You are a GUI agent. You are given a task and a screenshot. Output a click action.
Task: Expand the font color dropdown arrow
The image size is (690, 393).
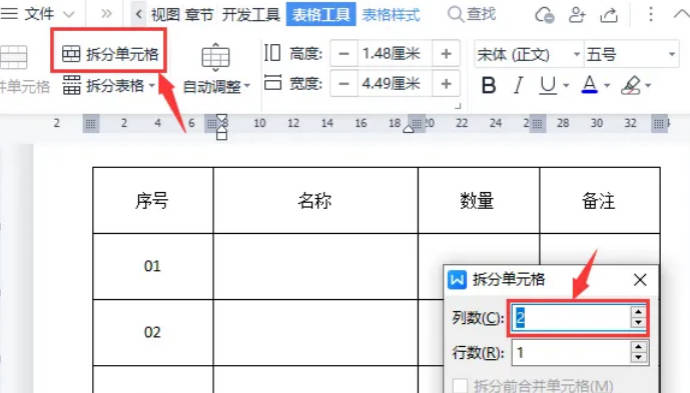point(607,85)
